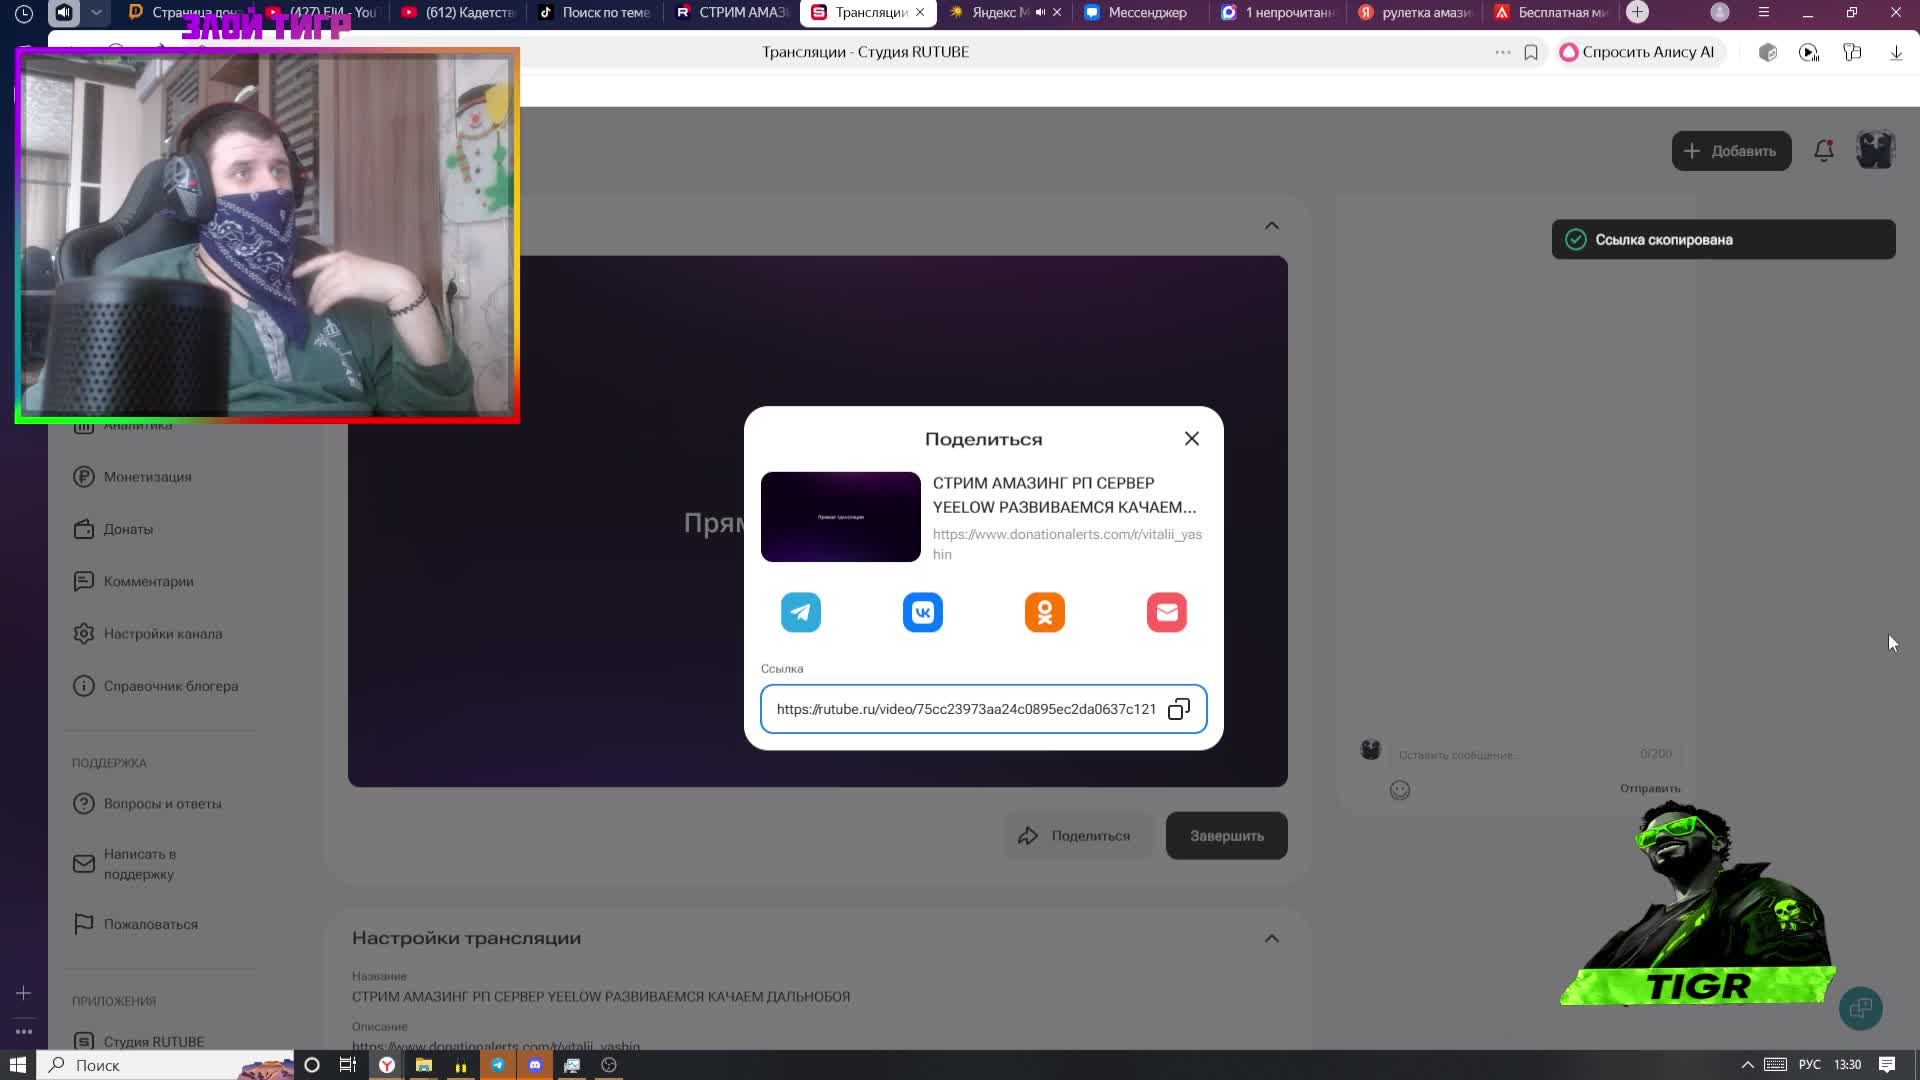1920x1080 pixels.
Task: Copy the rutube video link icon
Action: (1179, 709)
